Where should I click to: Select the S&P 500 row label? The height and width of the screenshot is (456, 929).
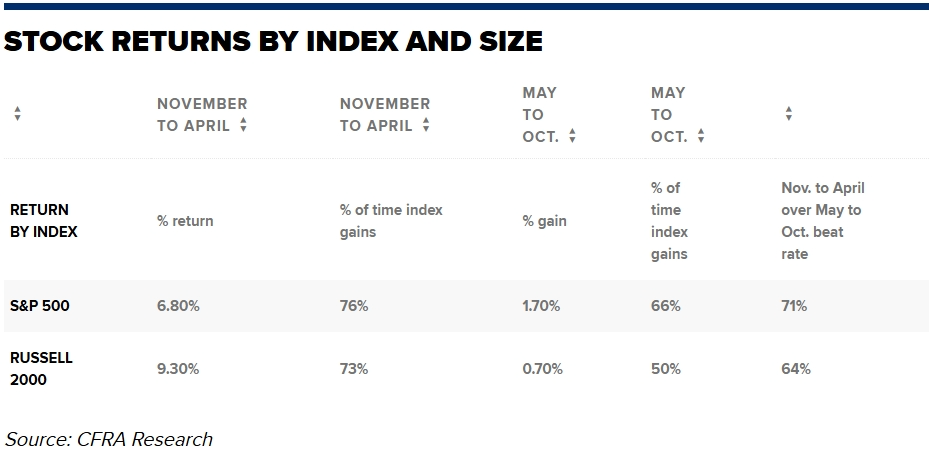point(40,306)
